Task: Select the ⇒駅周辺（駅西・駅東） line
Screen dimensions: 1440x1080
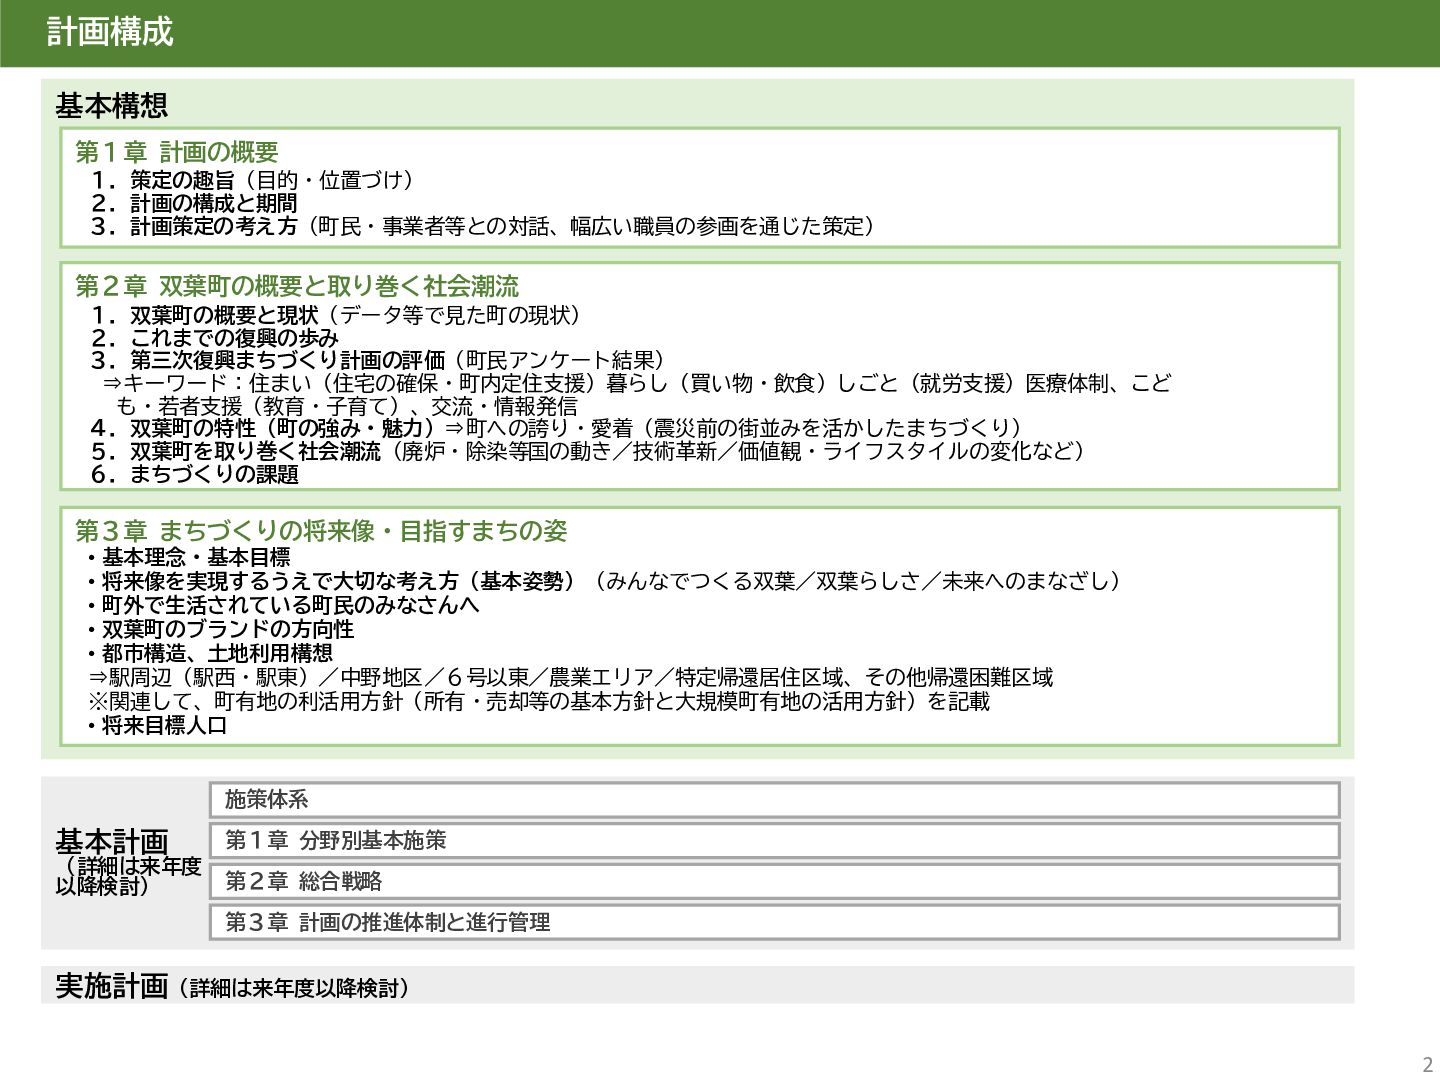Action: click(x=571, y=677)
